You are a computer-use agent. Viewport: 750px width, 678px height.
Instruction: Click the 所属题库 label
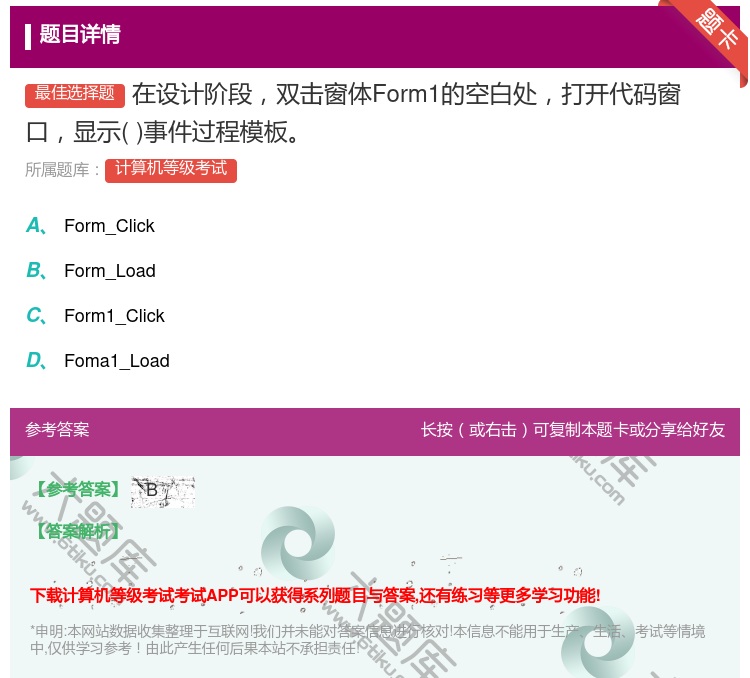click(x=63, y=170)
